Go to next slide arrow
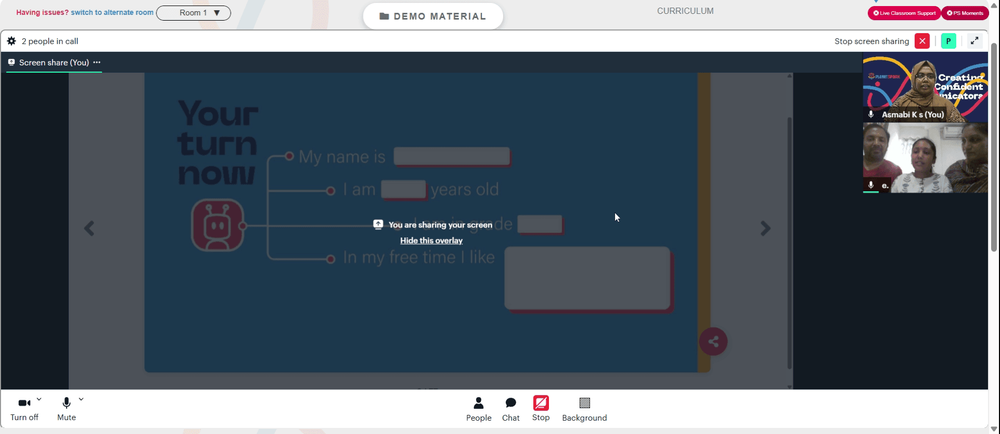This screenshot has width=1000, height=434. [x=765, y=228]
